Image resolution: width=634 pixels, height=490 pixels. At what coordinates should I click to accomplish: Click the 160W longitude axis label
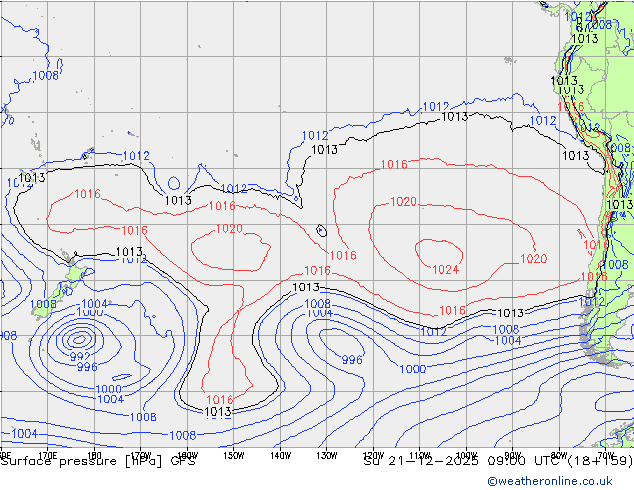point(187,456)
